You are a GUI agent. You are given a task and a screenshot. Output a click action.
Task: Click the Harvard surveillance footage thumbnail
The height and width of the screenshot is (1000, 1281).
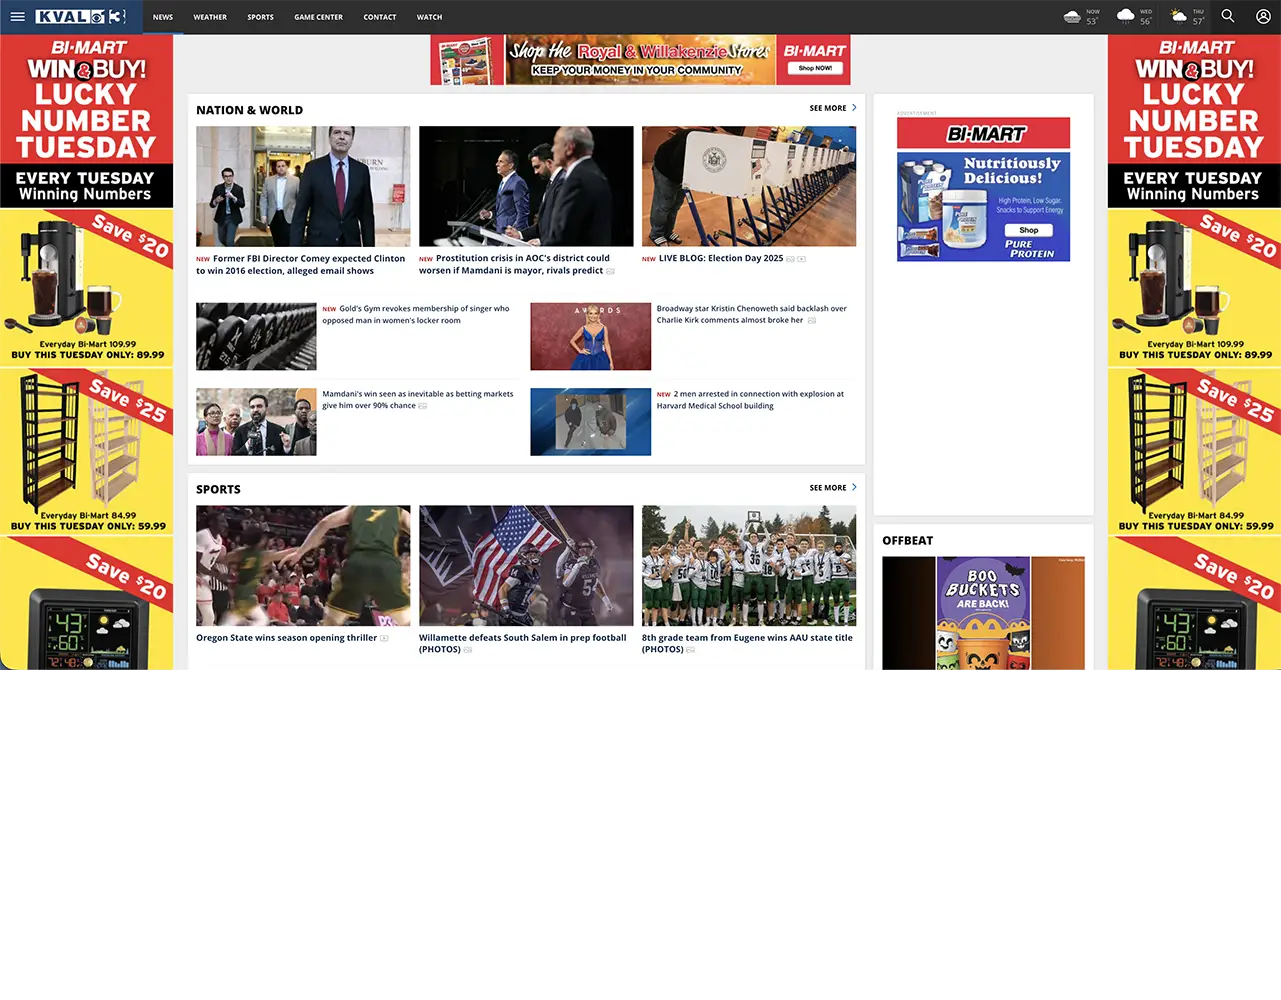(x=590, y=422)
